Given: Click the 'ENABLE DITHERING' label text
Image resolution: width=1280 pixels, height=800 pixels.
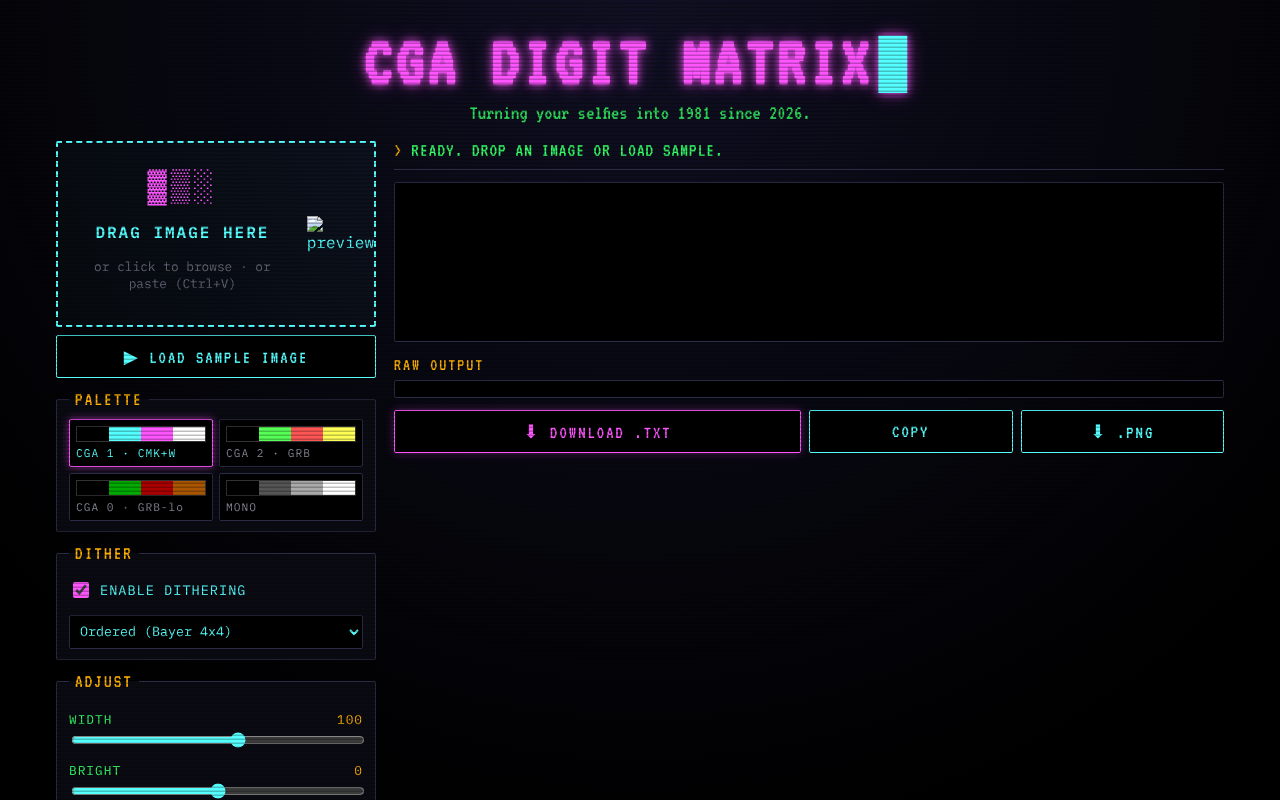Looking at the screenshot, I should tap(173, 591).
